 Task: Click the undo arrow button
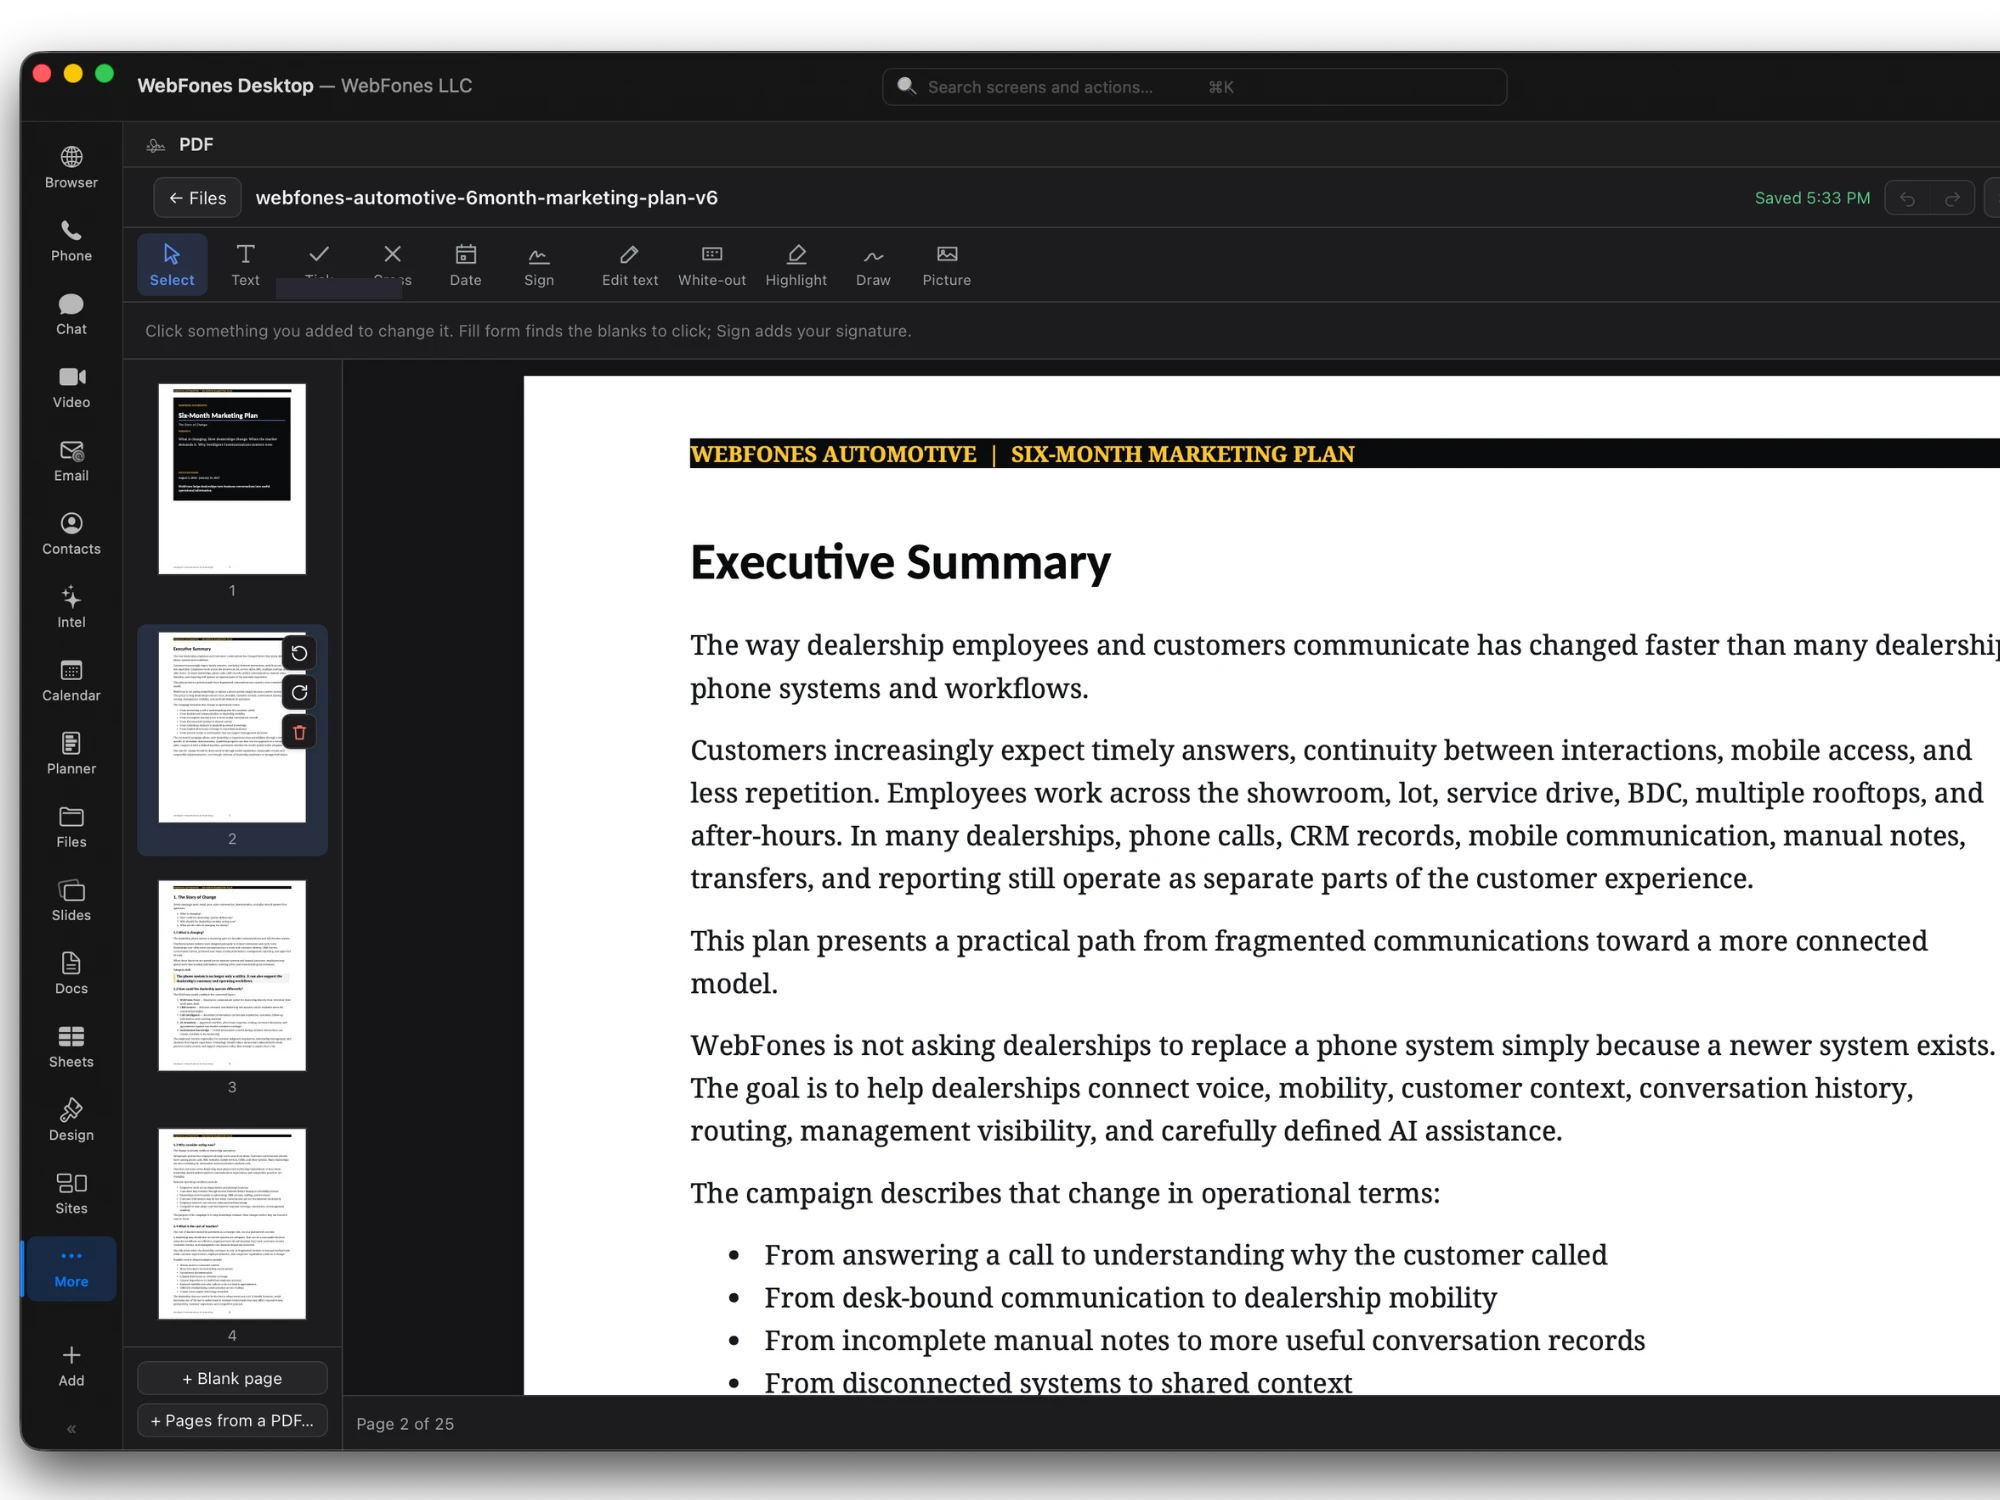point(1908,199)
